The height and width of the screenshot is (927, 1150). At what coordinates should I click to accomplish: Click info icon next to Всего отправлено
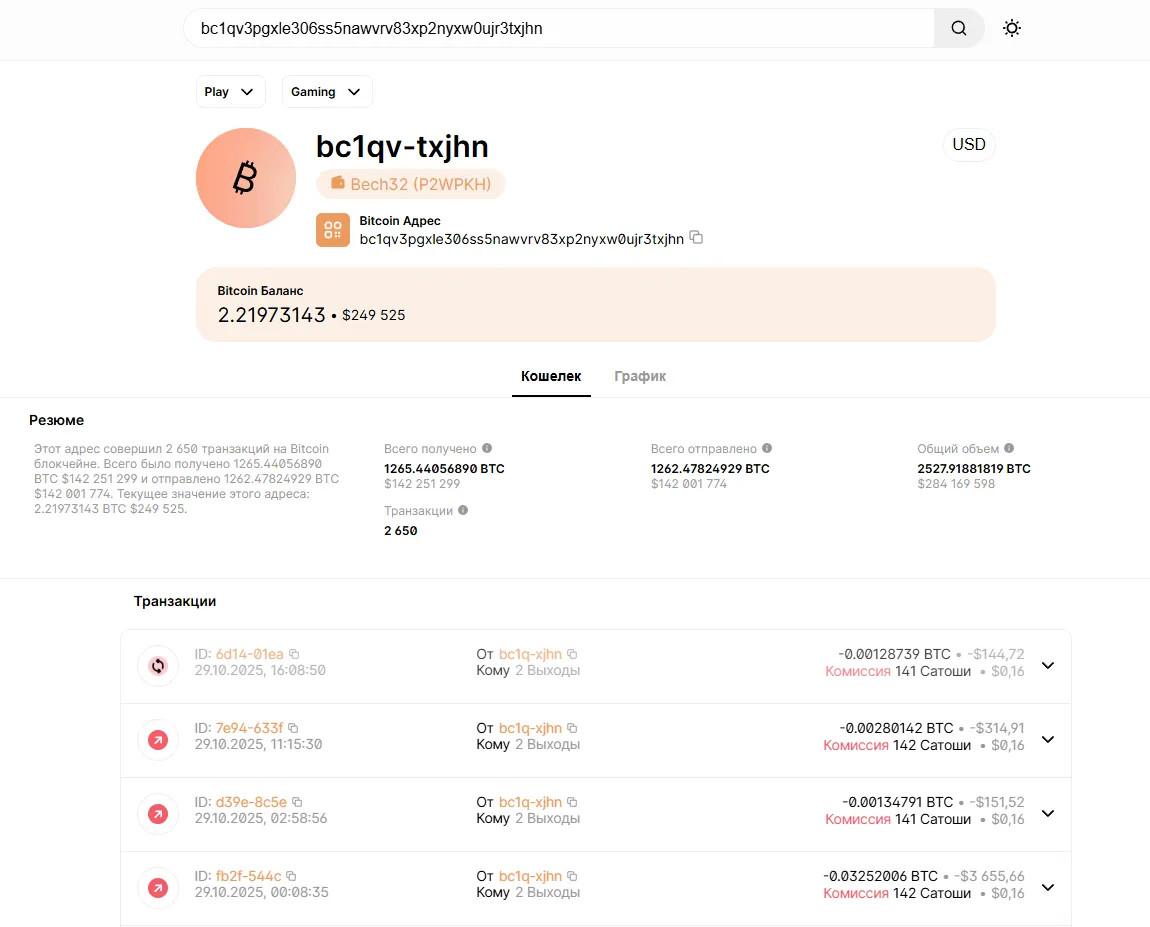[767, 448]
